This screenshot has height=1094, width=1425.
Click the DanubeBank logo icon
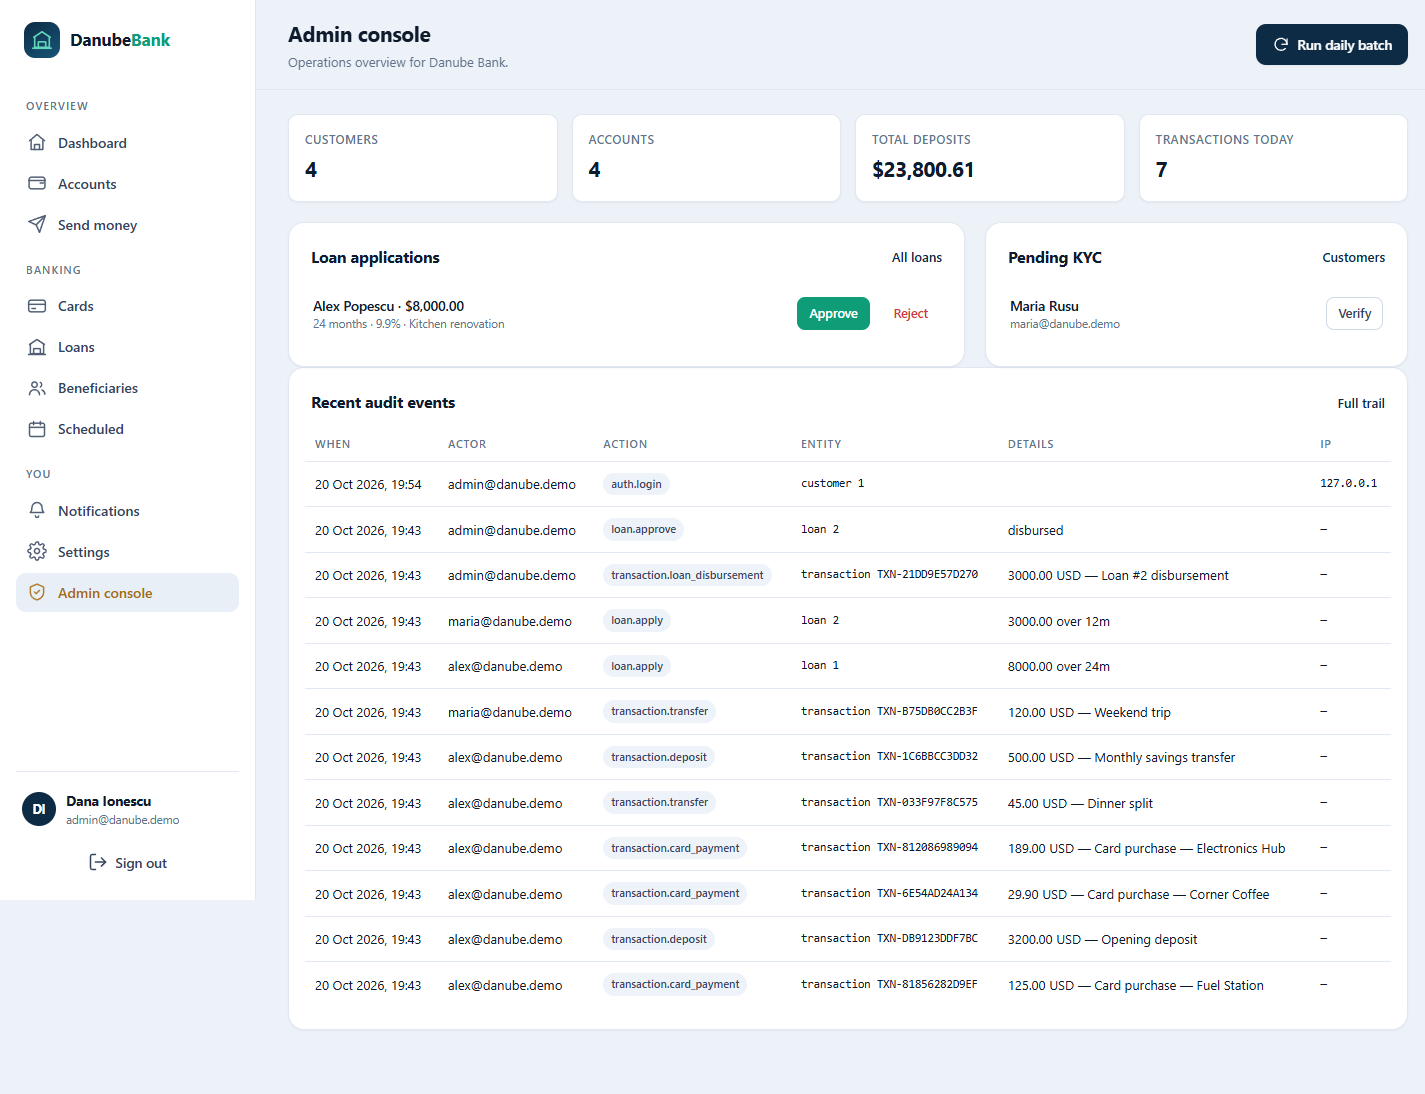pyautogui.click(x=42, y=40)
